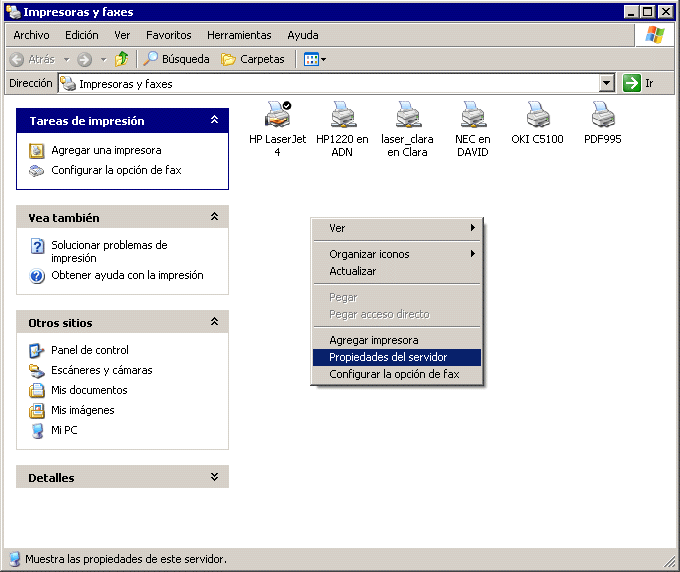Image resolution: width=680 pixels, height=572 pixels.
Task: Collapse the Otros sitios panel
Action: point(214,322)
